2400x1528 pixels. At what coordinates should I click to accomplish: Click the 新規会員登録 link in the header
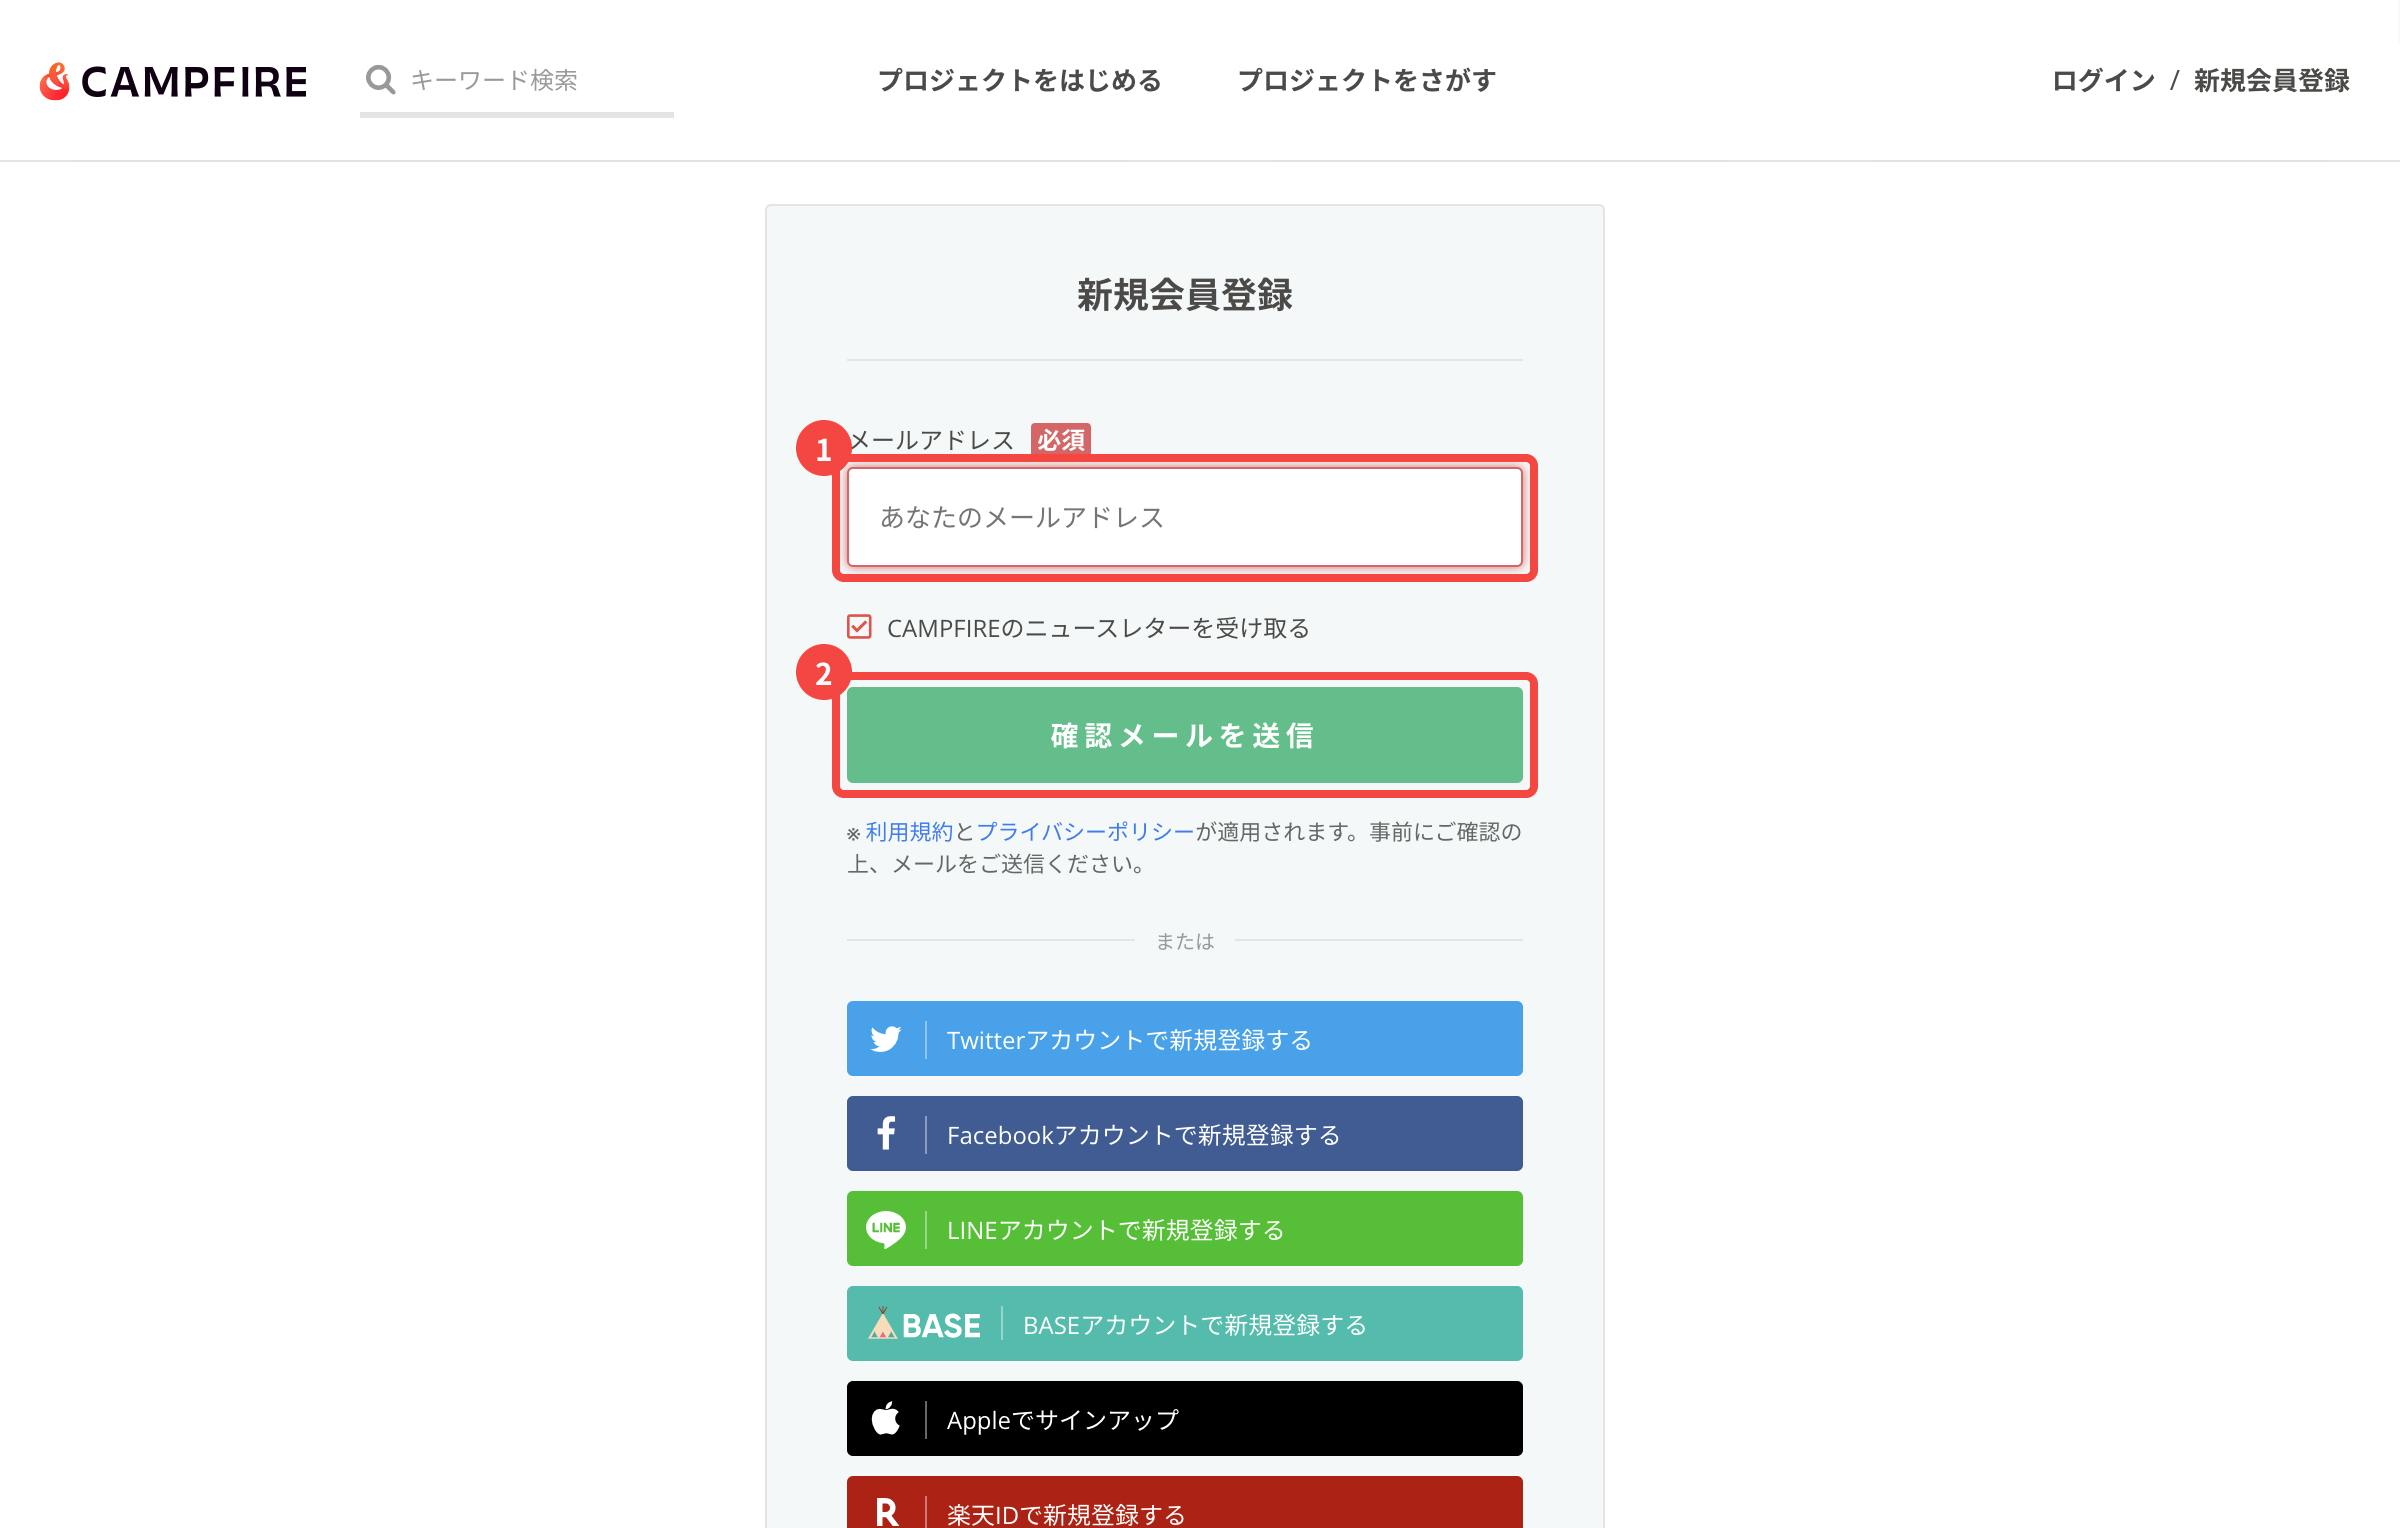pyautogui.click(x=2271, y=80)
